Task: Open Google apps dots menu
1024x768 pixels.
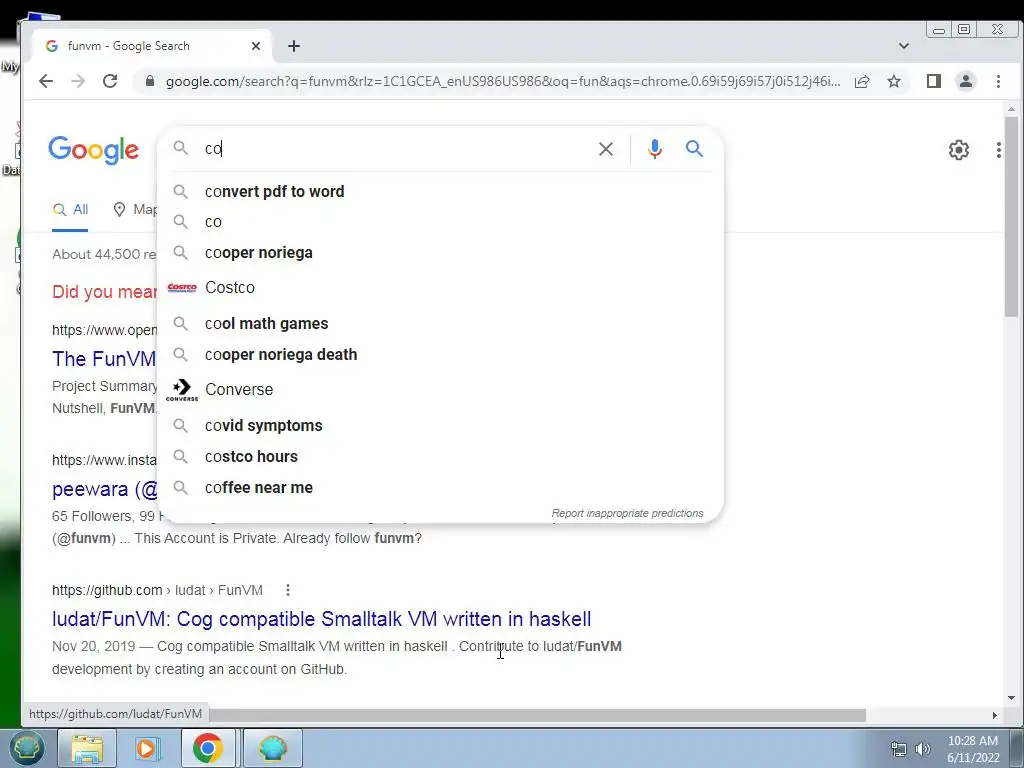Action: point(999,150)
